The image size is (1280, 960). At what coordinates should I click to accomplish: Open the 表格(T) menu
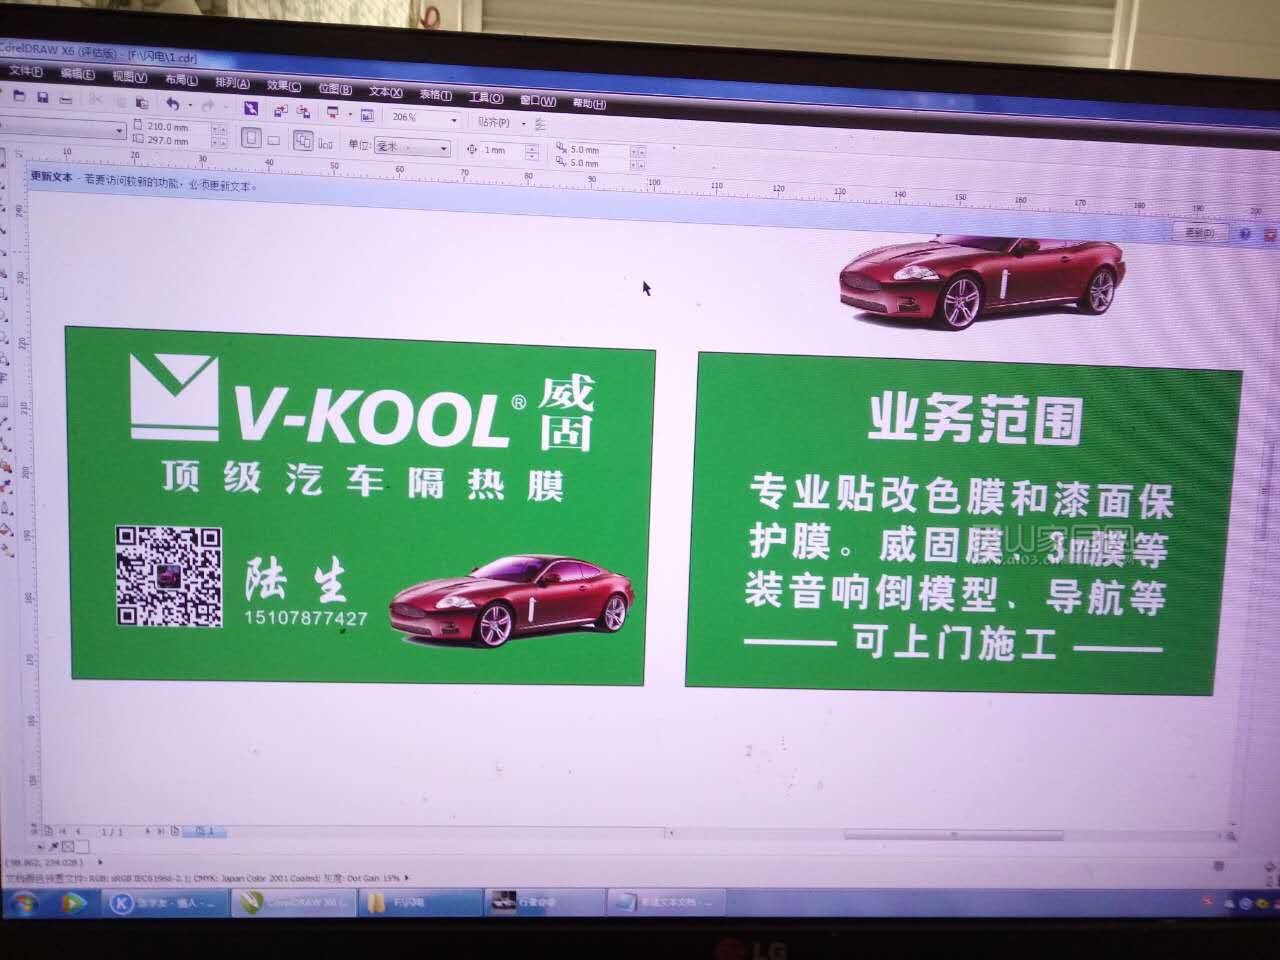436,96
